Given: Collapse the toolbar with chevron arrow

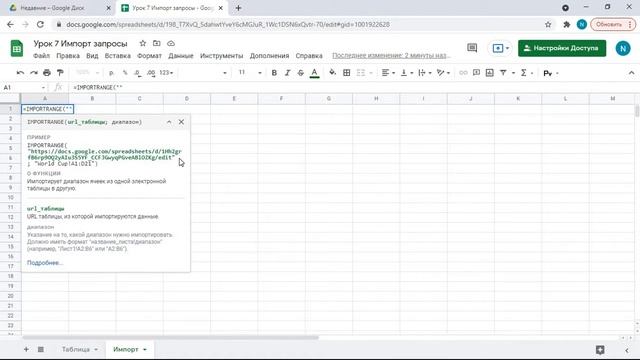Looking at the screenshot, I should pos(631,73).
